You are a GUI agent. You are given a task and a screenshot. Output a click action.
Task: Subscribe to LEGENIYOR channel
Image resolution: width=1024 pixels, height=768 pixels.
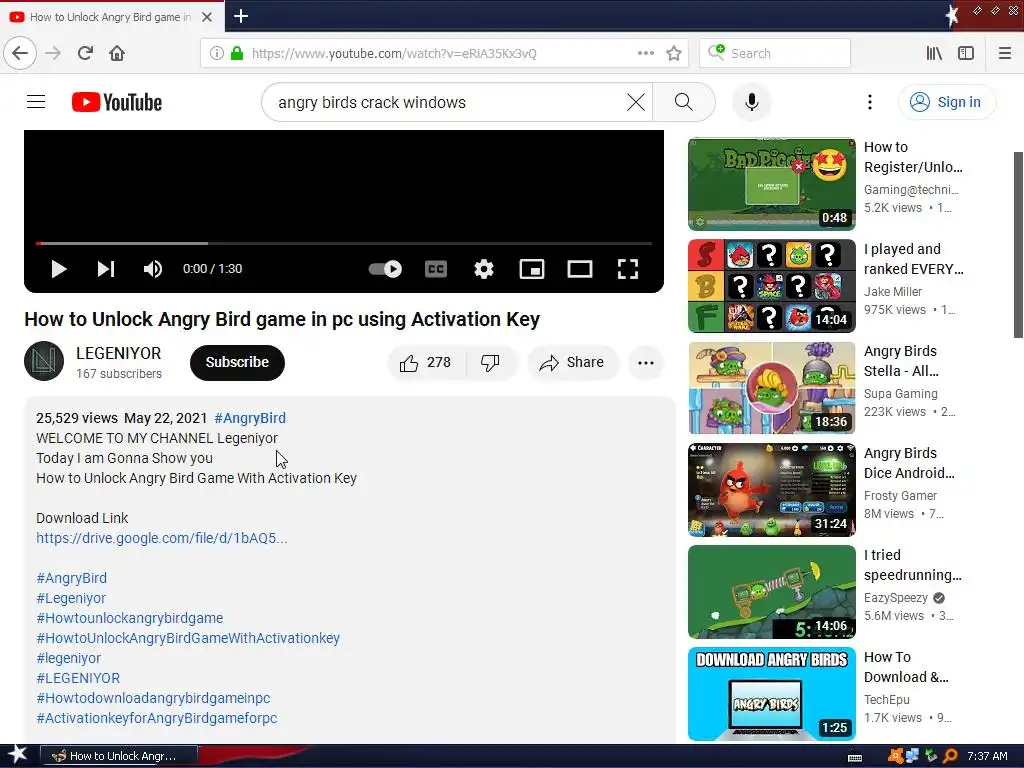(x=237, y=362)
